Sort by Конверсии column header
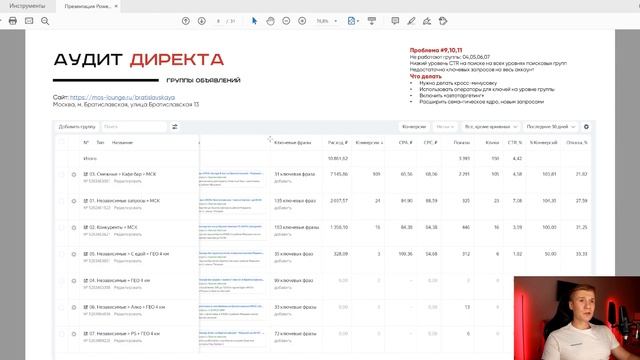The width and height of the screenshot is (640, 360). (x=369, y=142)
